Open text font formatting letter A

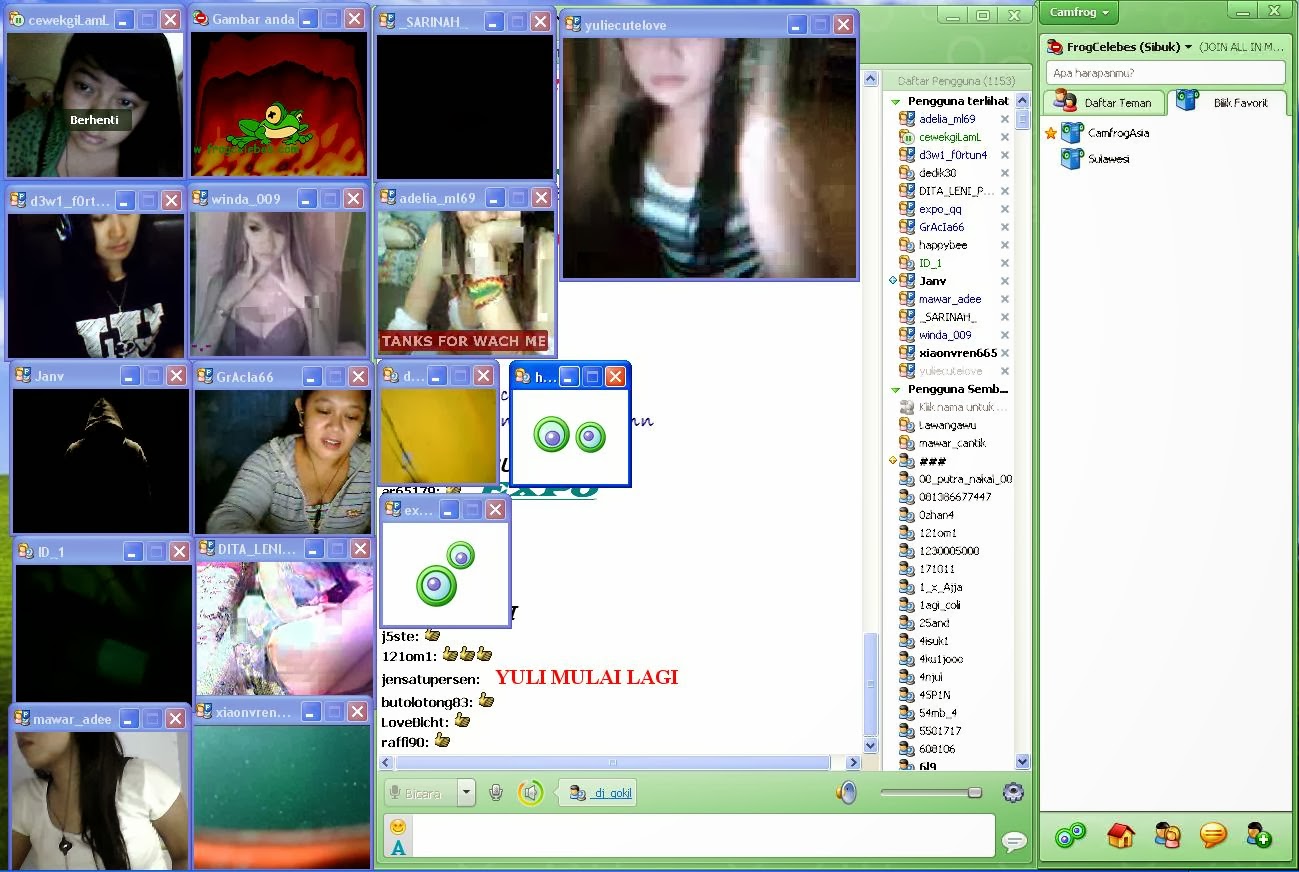click(x=398, y=848)
